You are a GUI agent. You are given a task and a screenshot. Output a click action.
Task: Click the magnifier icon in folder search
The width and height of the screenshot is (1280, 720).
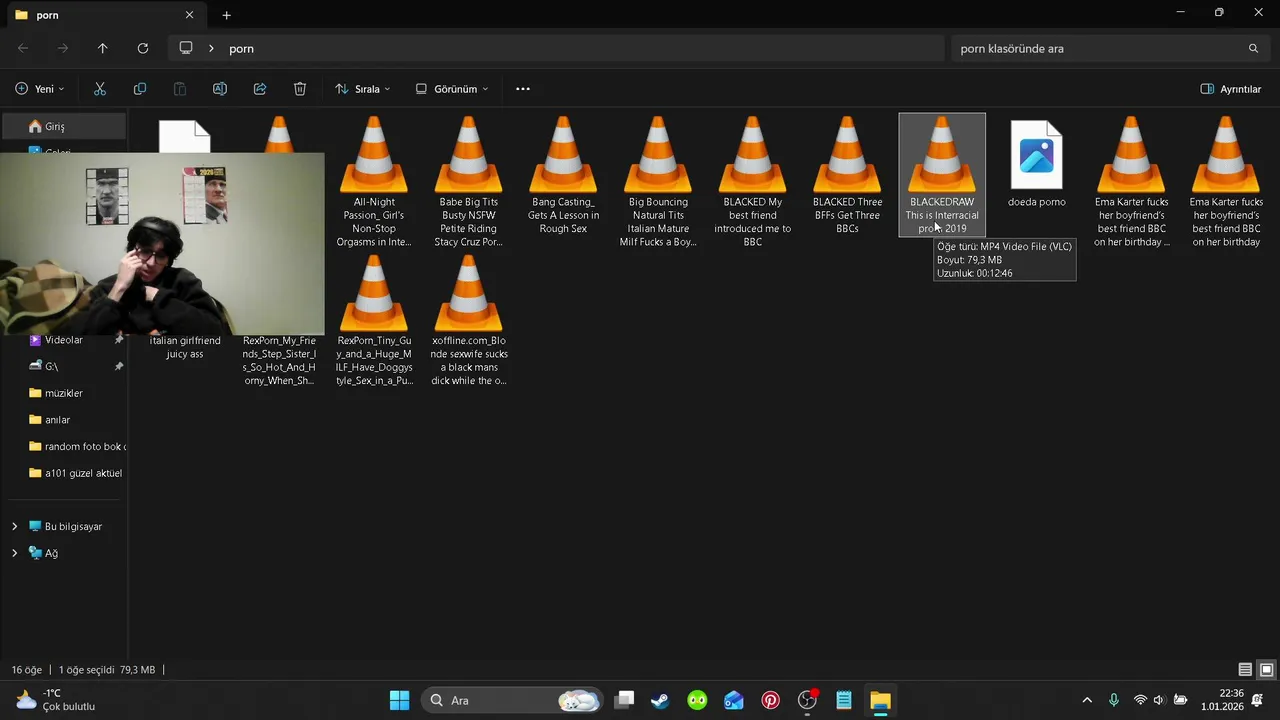pyautogui.click(x=1253, y=48)
